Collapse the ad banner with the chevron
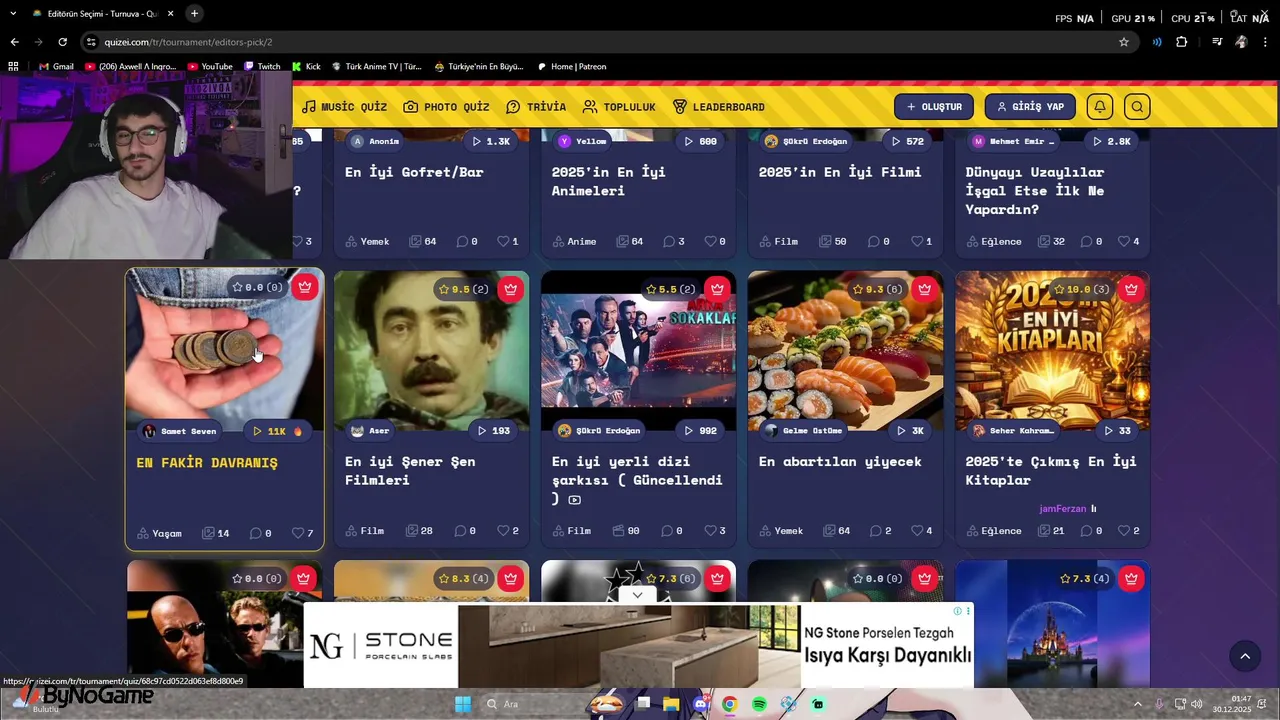 pos(637,594)
